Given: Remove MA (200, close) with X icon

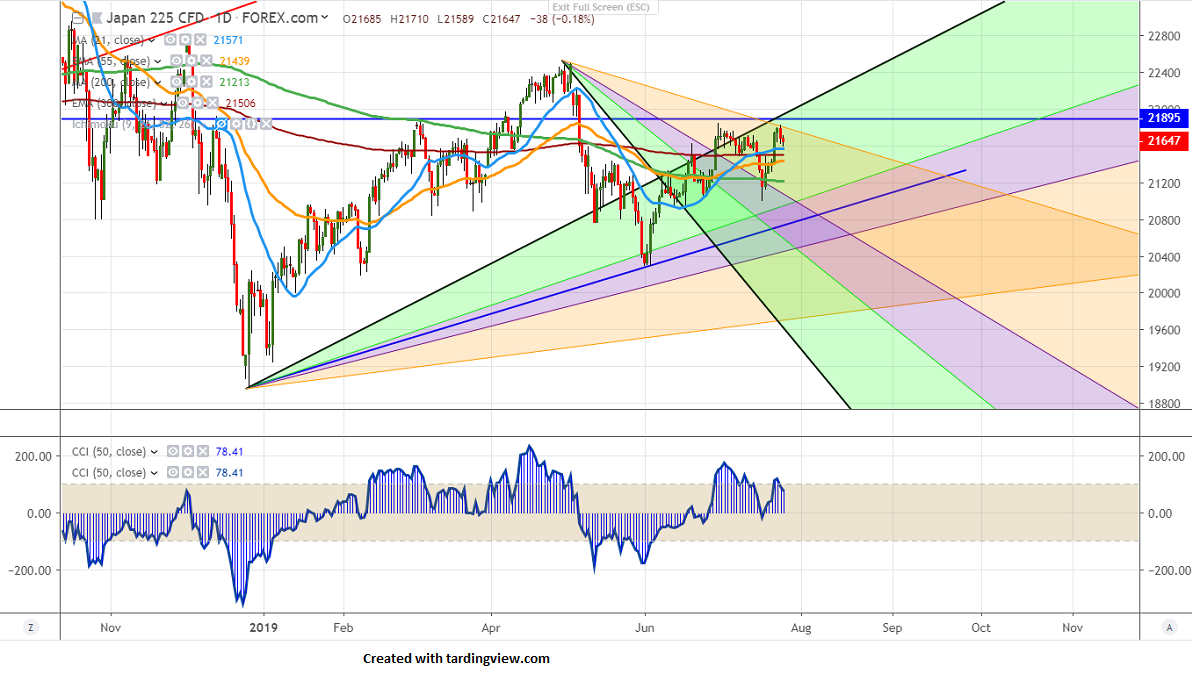Looking at the screenshot, I should (205, 81).
